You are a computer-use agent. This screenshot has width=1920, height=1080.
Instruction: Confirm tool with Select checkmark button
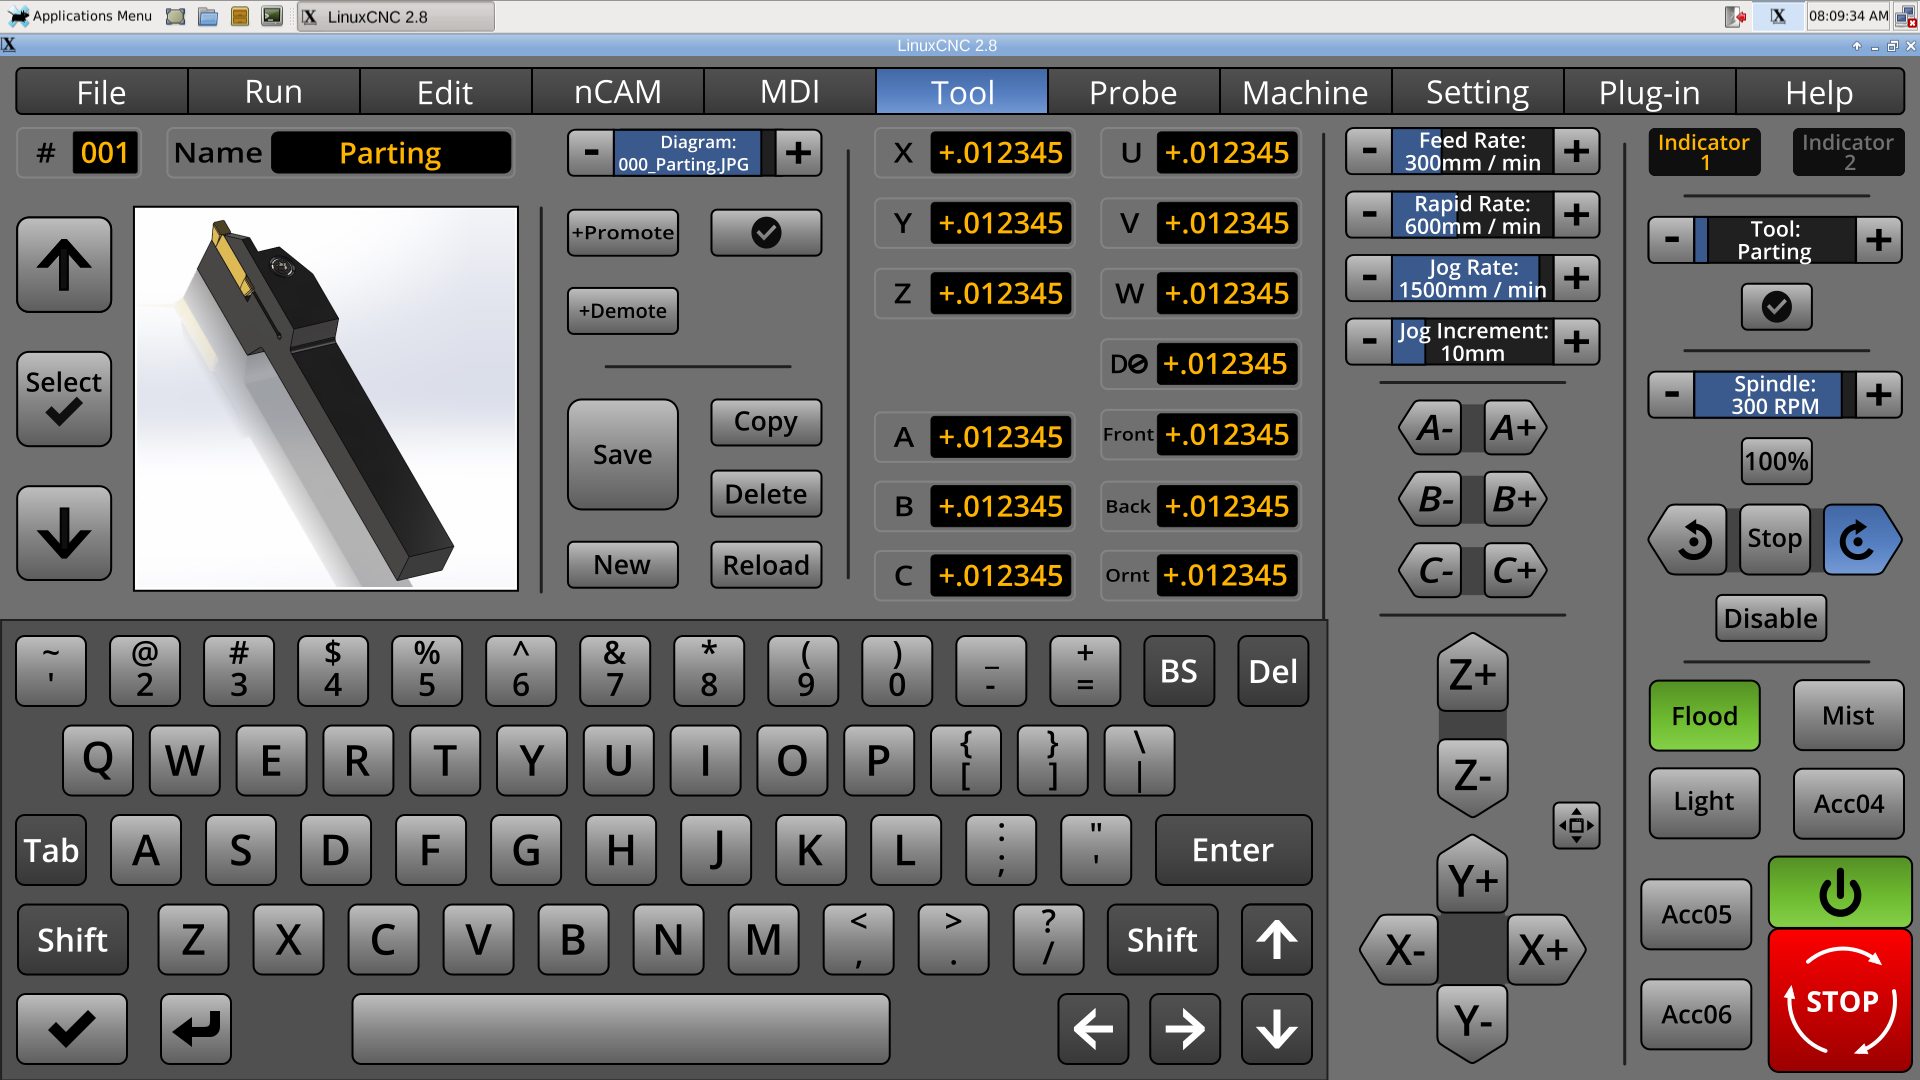pos(64,398)
